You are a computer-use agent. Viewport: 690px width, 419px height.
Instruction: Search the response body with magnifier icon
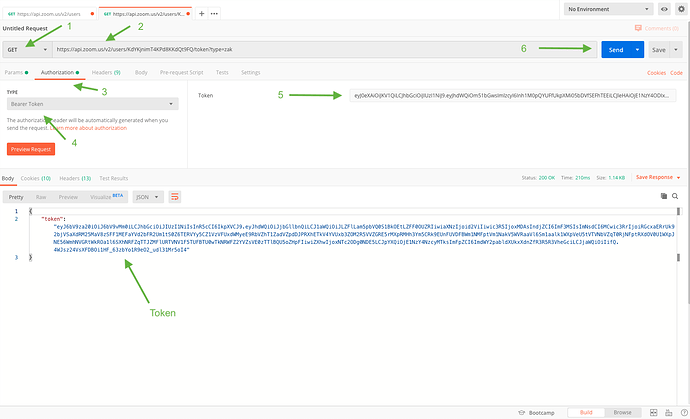tap(675, 196)
